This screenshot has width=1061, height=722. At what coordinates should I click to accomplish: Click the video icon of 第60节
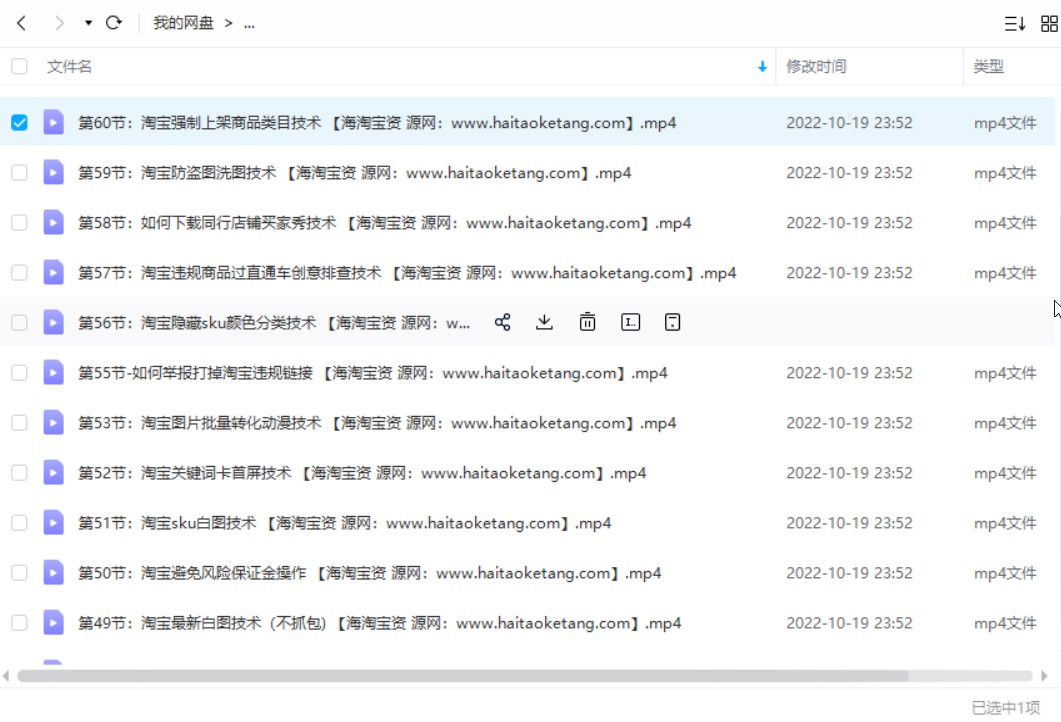53,122
